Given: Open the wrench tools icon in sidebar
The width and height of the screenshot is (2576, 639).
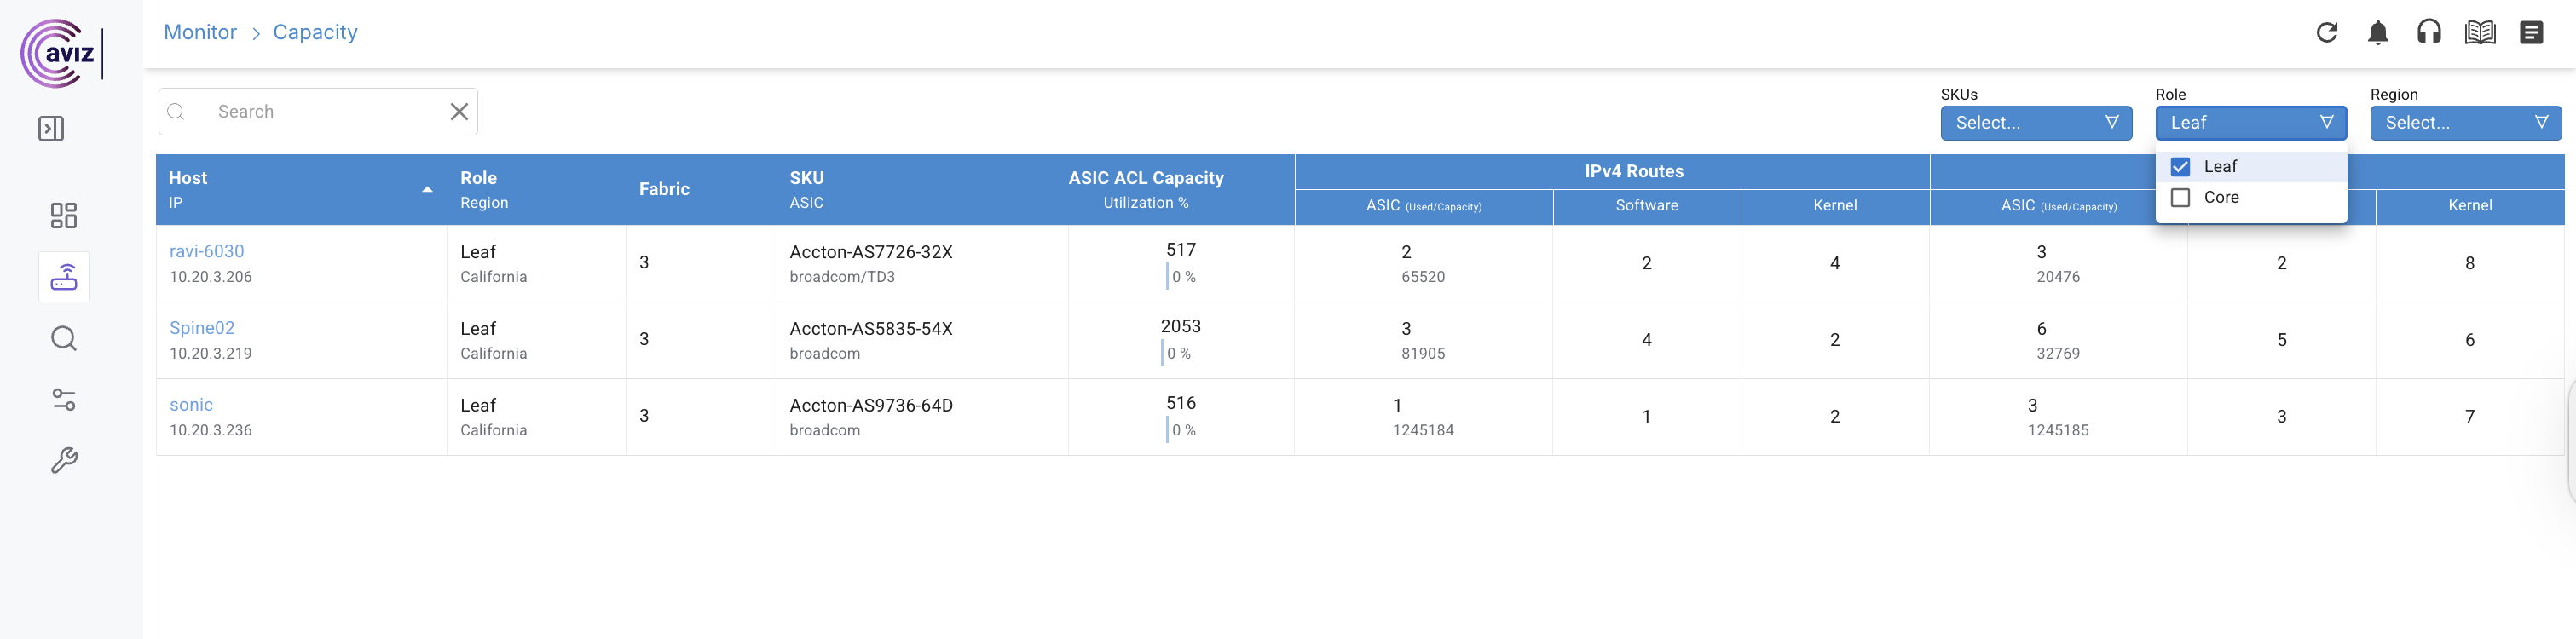Looking at the screenshot, I should (x=64, y=461).
